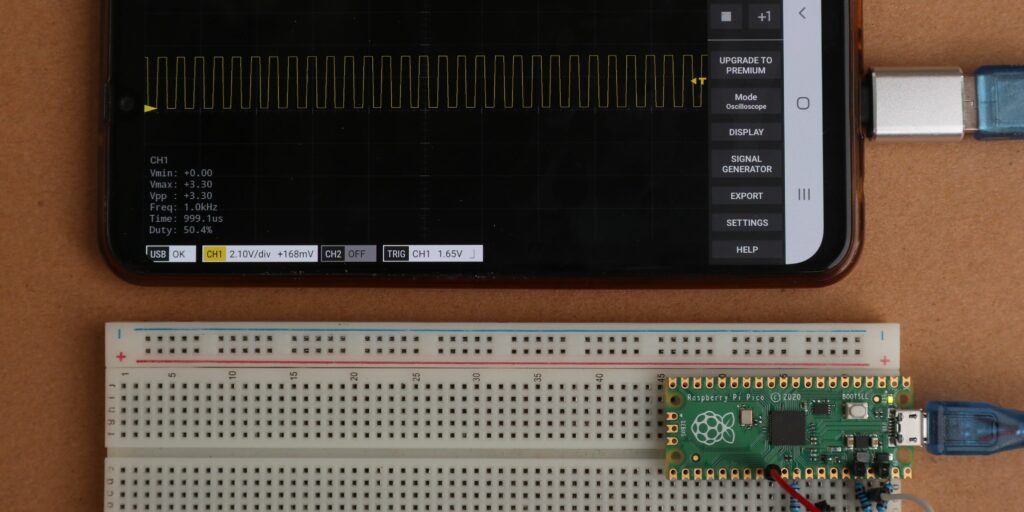
Task: Tap the stop acquisition square button
Action: point(726,17)
